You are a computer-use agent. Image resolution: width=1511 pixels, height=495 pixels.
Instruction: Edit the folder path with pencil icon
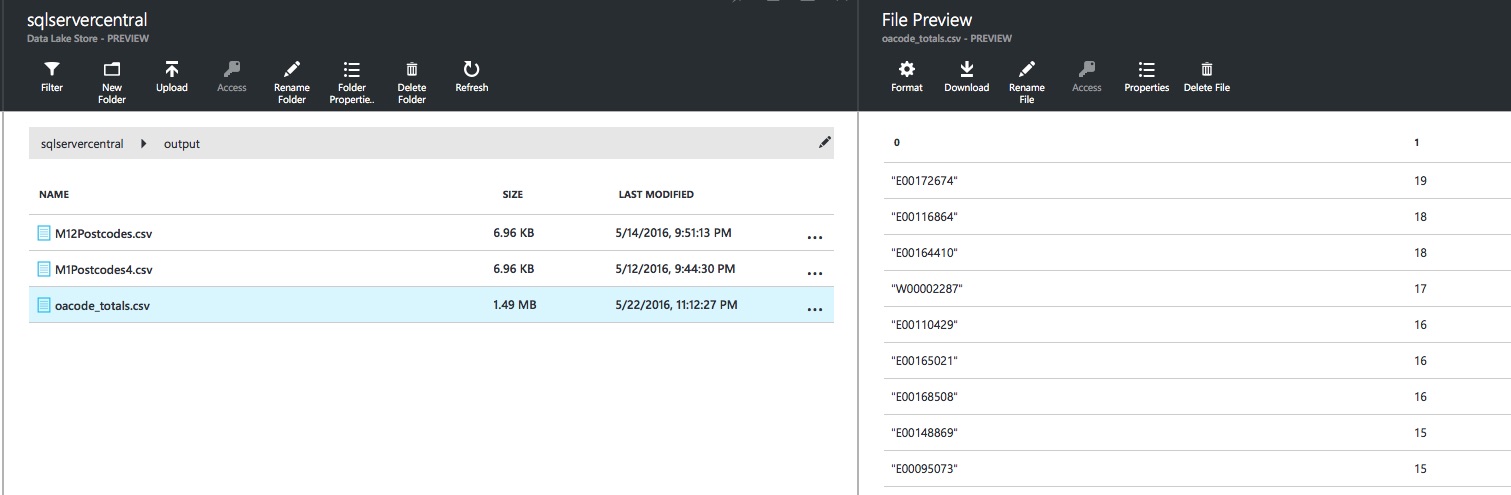tap(824, 143)
